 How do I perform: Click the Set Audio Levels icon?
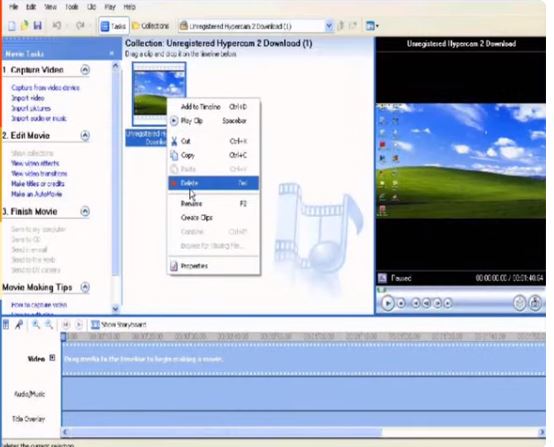click(x=6, y=324)
